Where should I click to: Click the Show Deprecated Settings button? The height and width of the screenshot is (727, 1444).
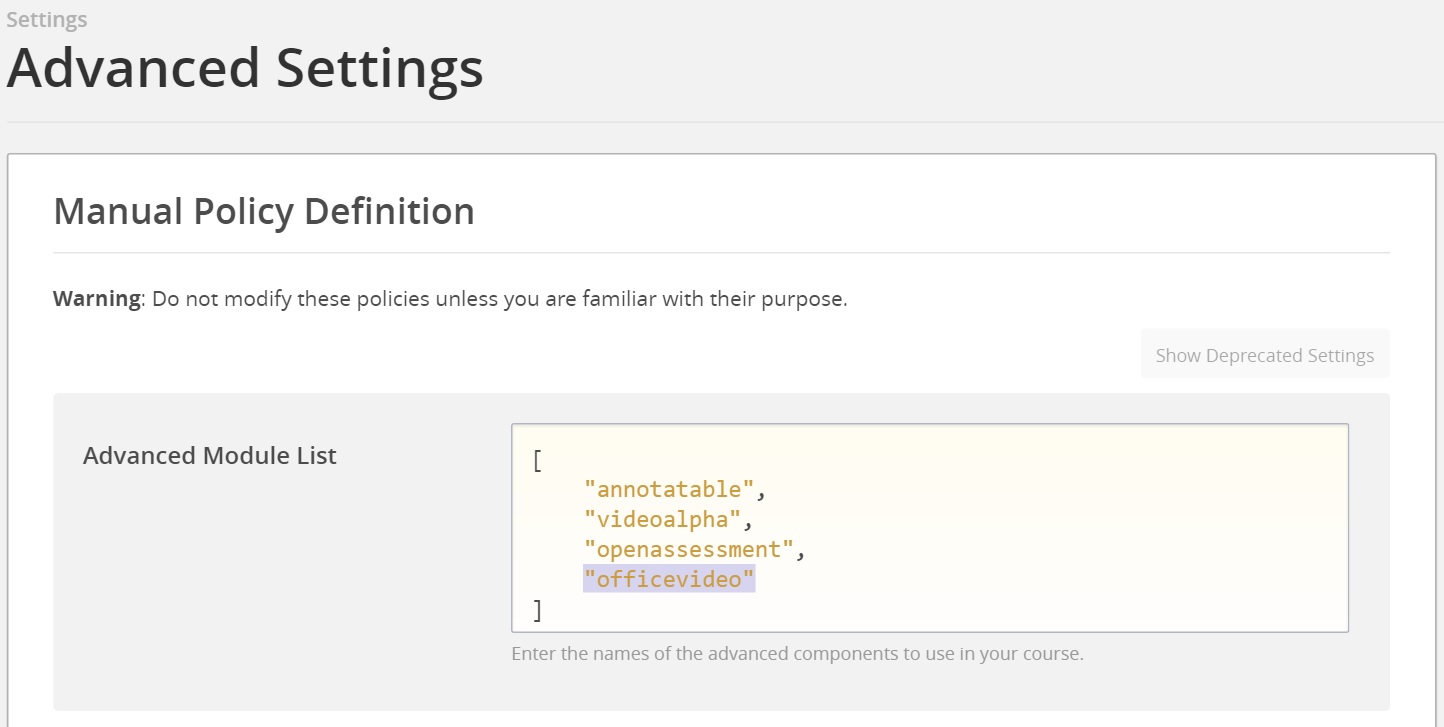click(1265, 355)
